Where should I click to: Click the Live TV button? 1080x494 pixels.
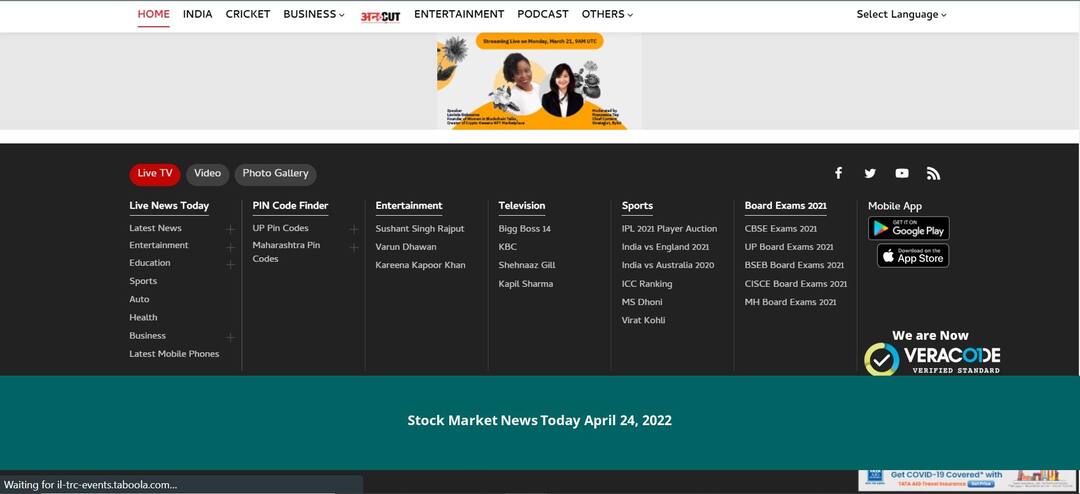(x=155, y=174)
